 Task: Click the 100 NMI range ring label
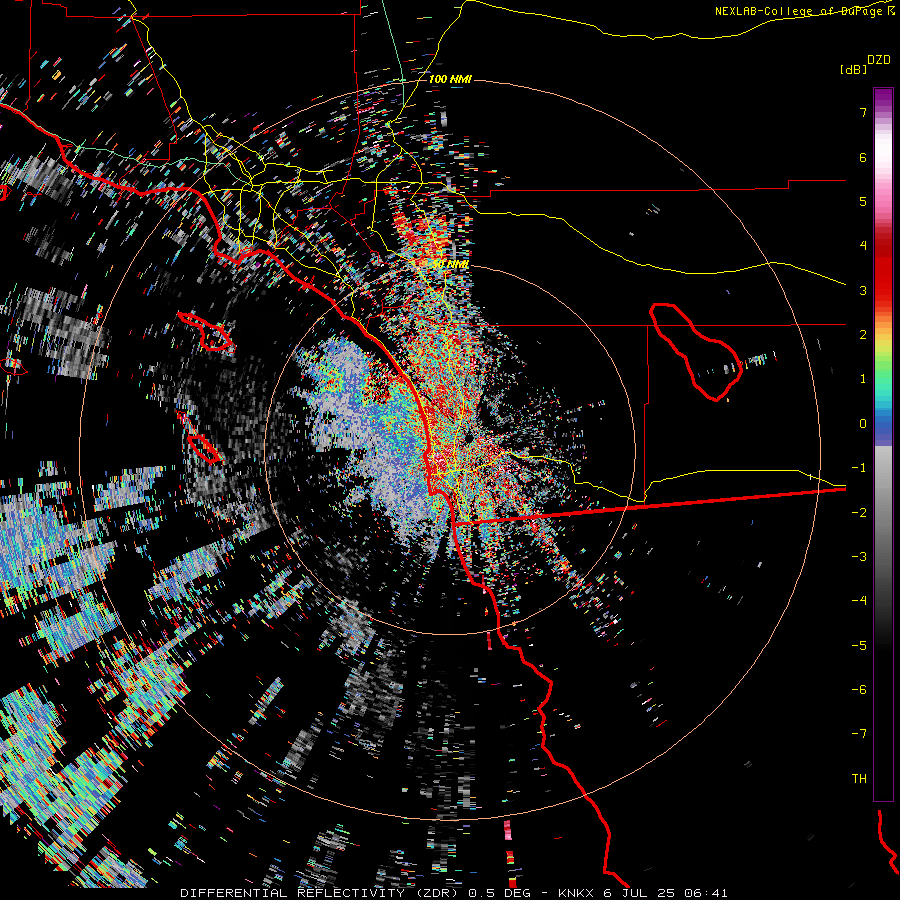coord(450,79)
